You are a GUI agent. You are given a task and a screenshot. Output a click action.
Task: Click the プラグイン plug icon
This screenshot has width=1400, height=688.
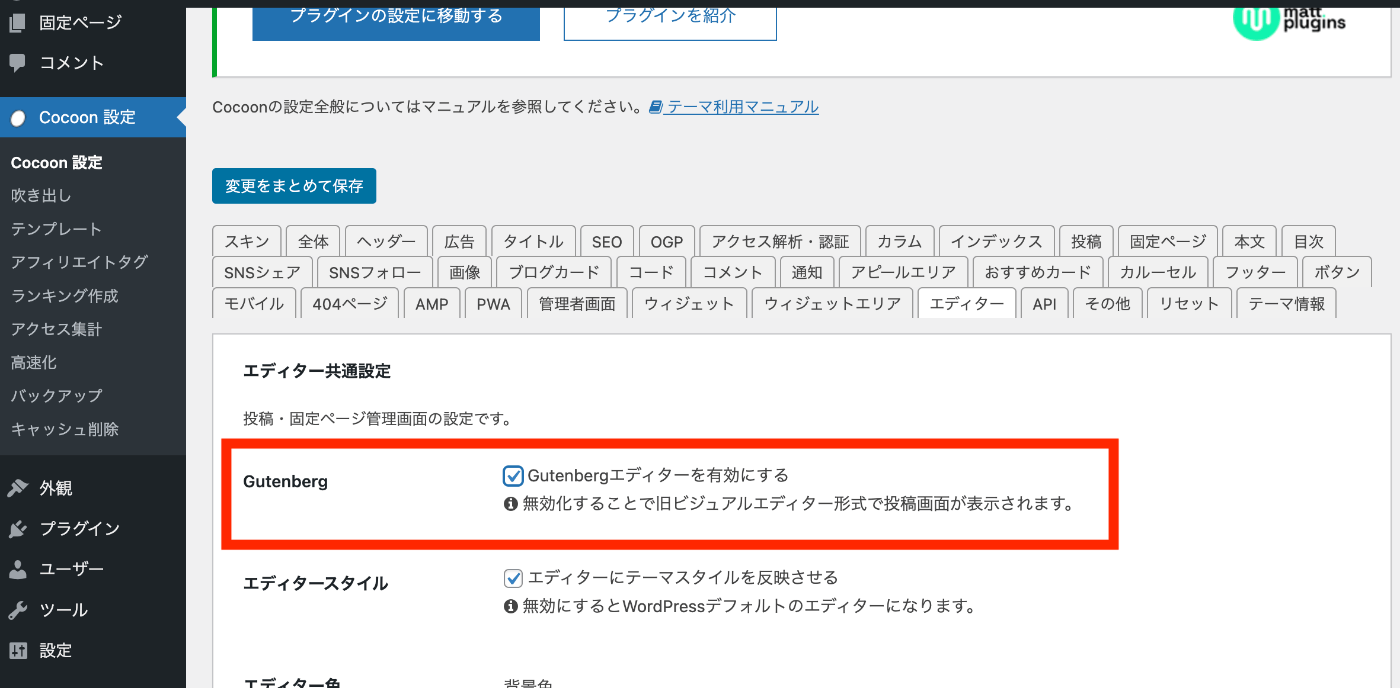pos(18,529)
